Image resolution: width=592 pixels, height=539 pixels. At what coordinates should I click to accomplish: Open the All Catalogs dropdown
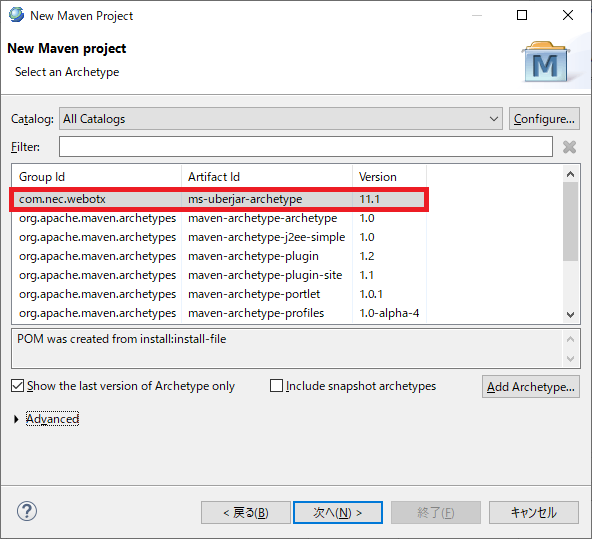pyautogui.click(x=281, y=119)
